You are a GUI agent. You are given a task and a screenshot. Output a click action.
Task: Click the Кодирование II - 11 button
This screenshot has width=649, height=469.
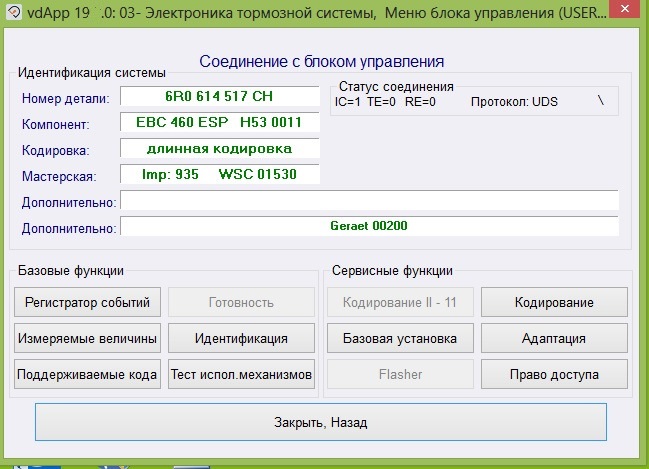400,302
